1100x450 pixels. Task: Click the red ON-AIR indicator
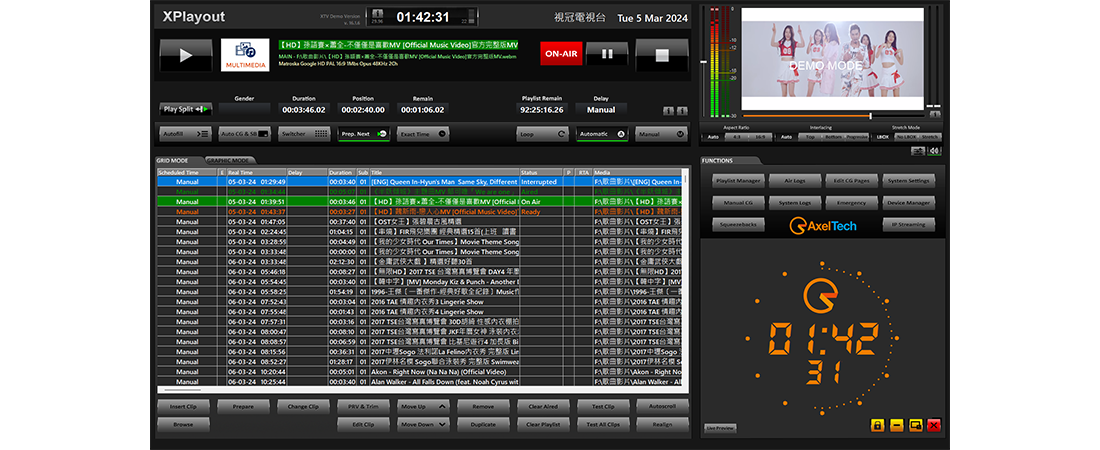coord(561,53)
